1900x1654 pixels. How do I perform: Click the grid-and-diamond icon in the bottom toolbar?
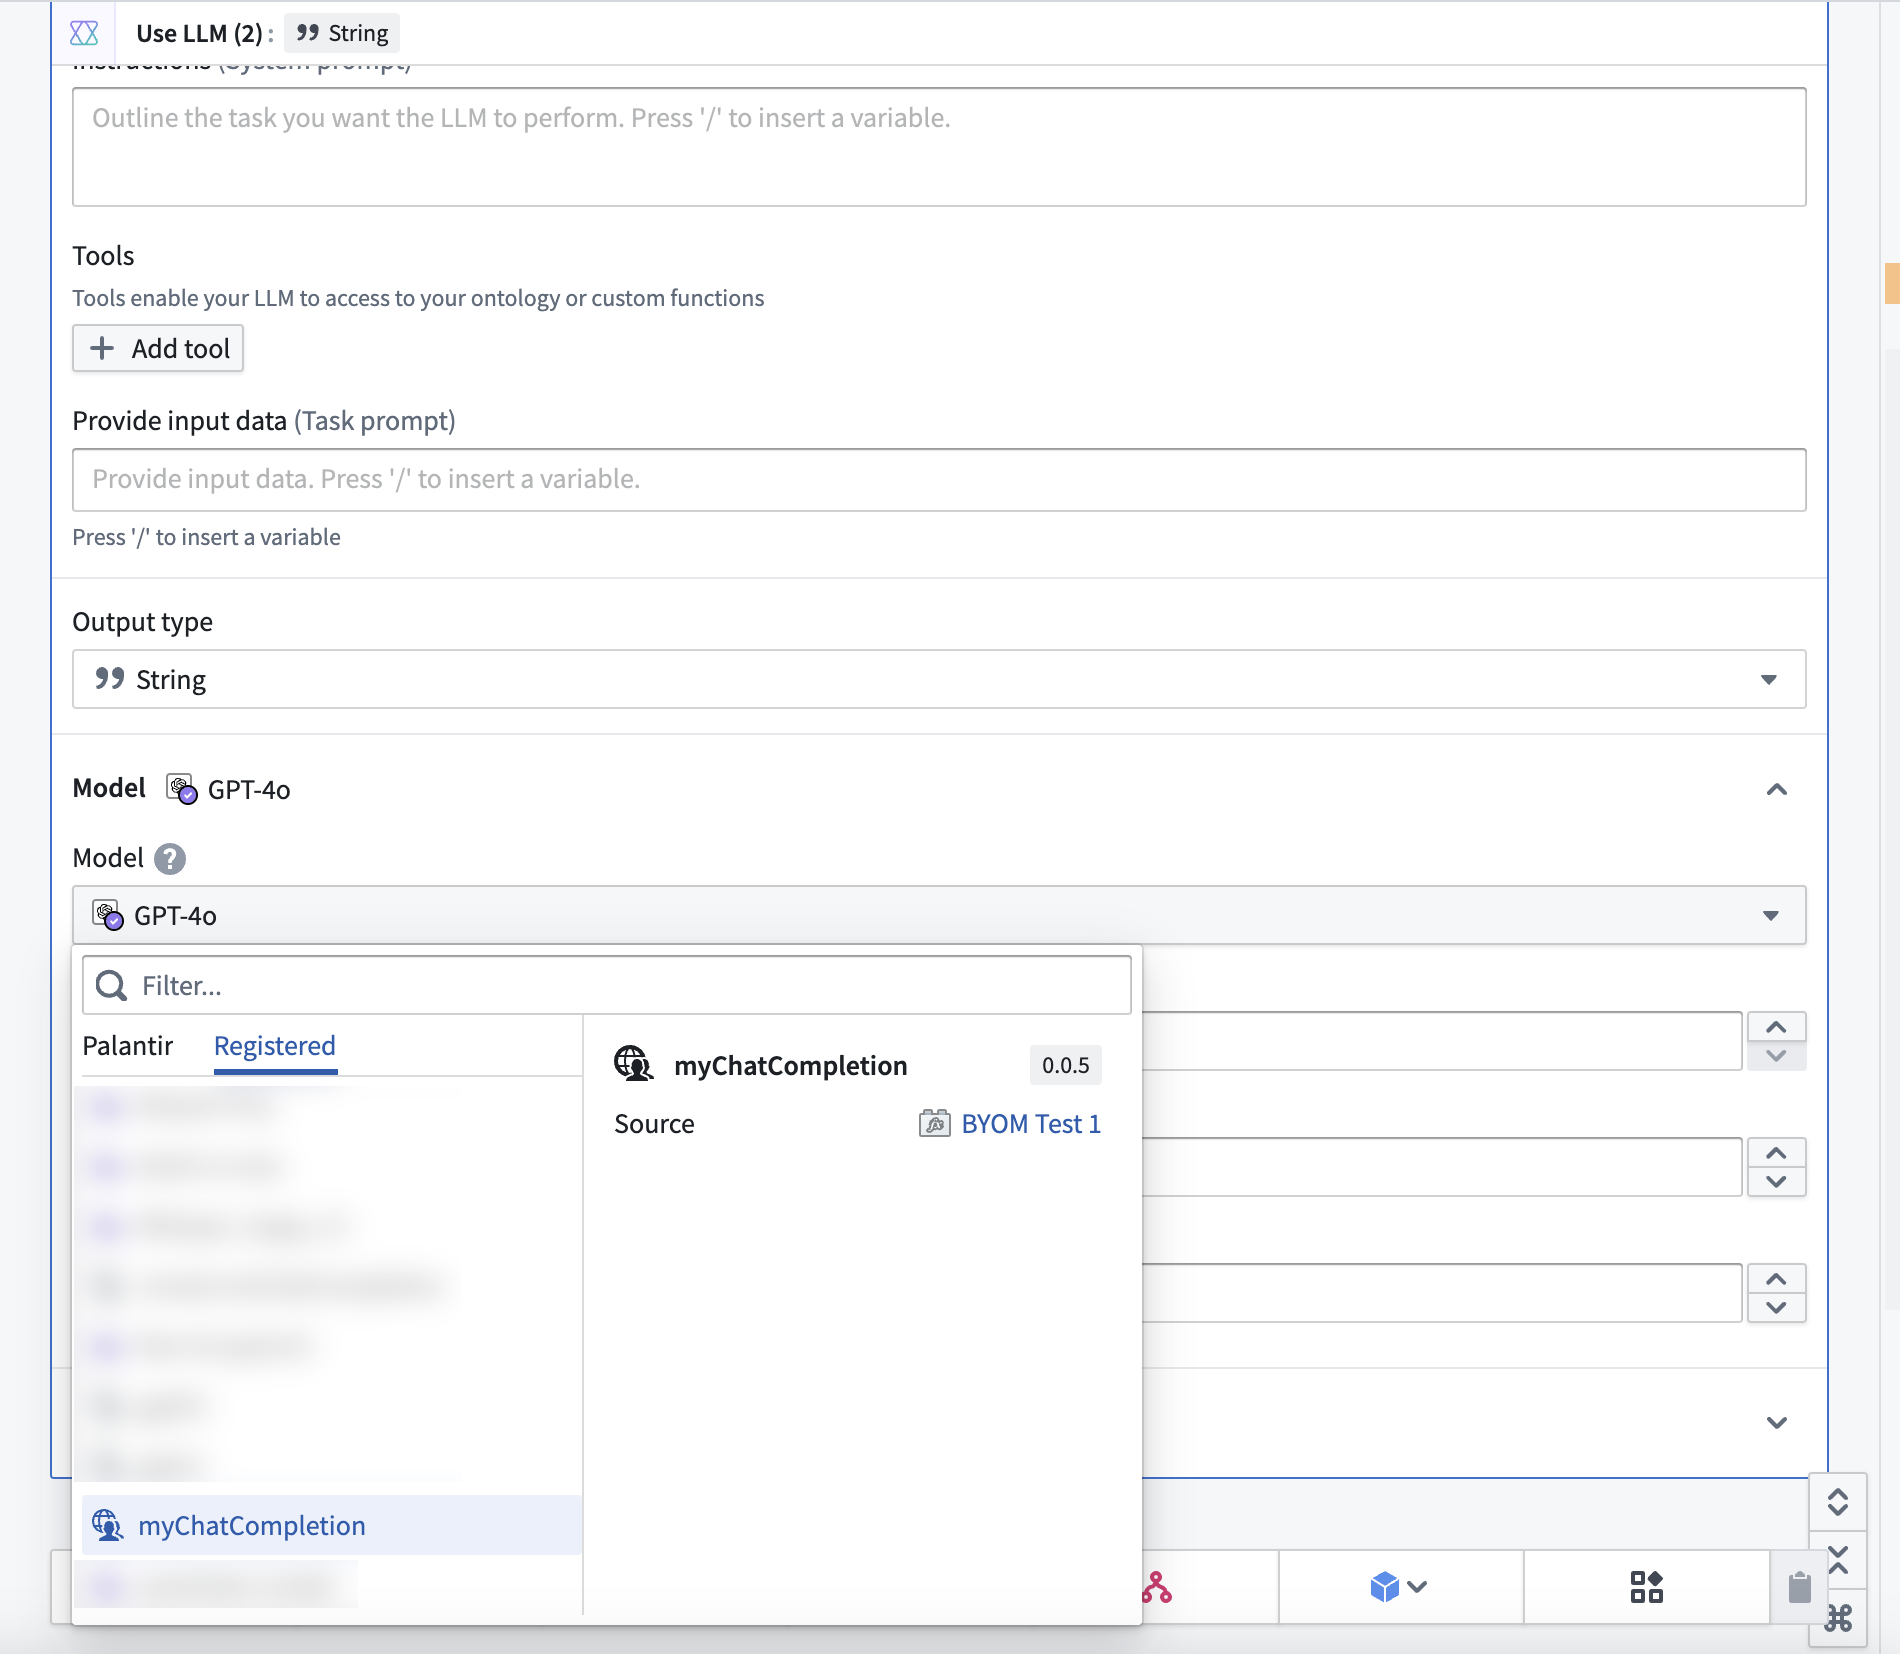1646,1587
